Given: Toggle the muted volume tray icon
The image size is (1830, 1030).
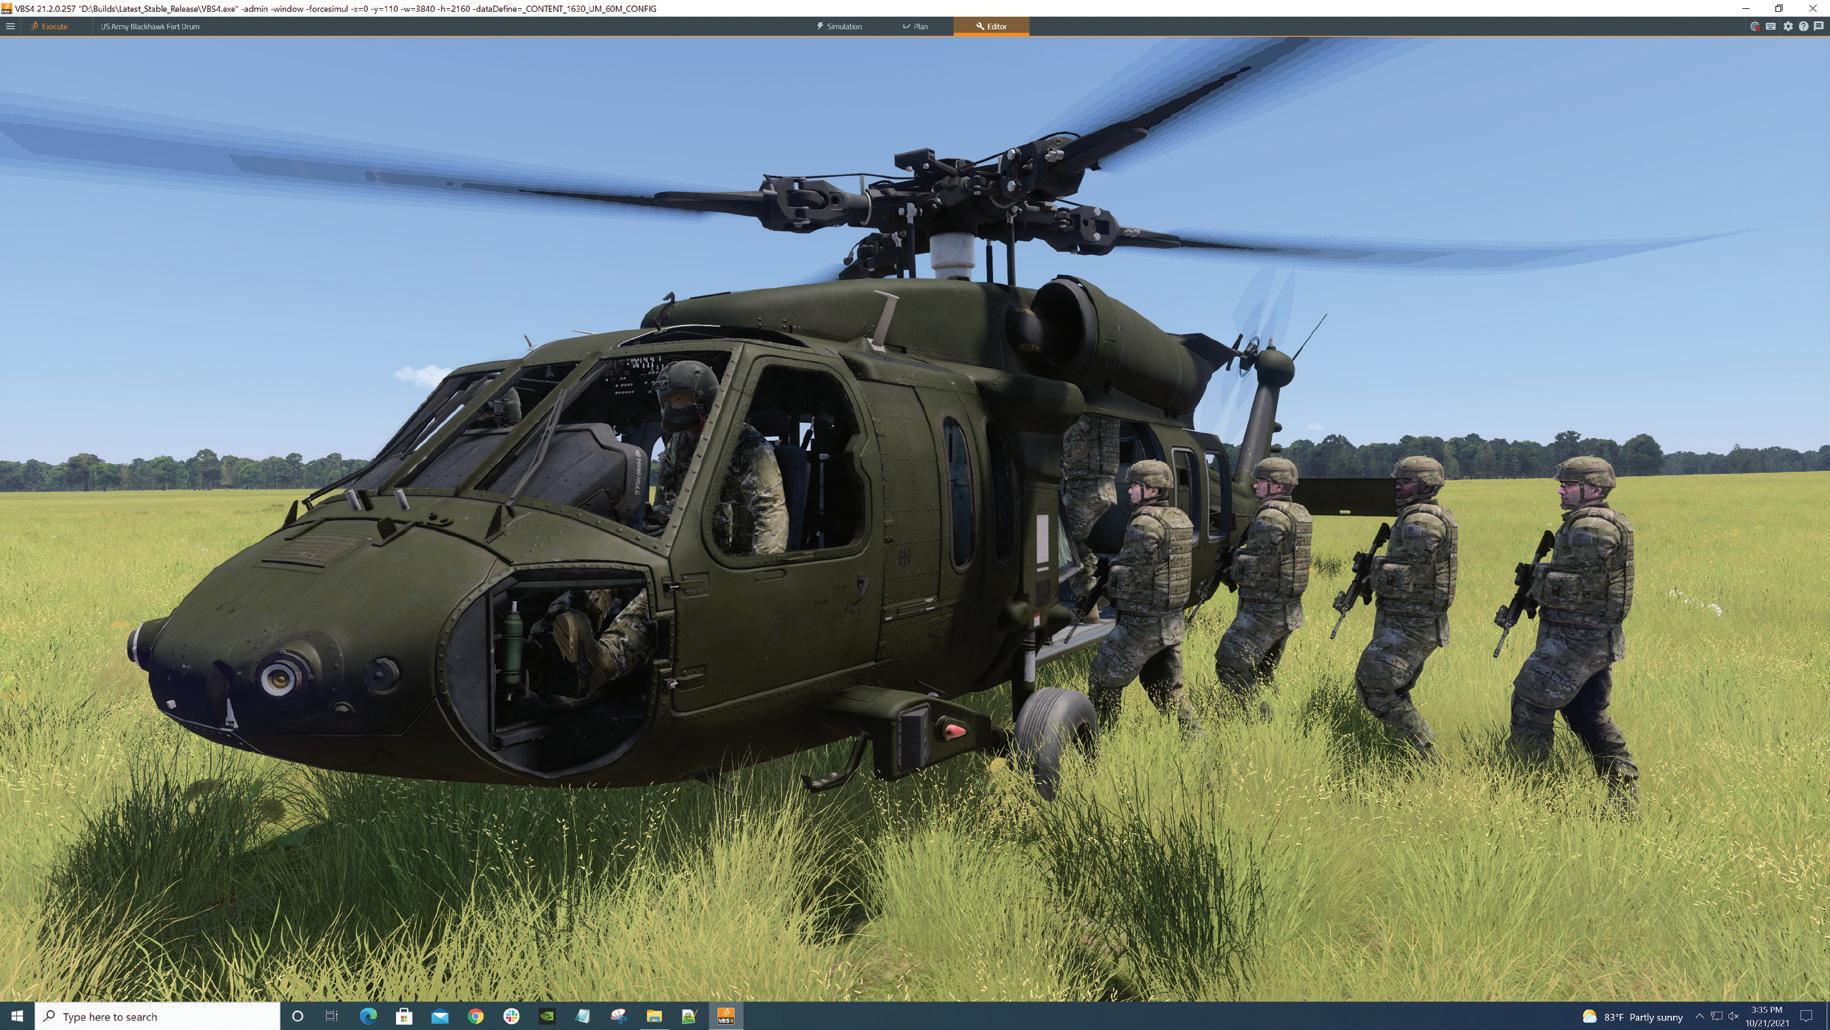Looking at the screenshot, I should click(x=1733, y=1016).
